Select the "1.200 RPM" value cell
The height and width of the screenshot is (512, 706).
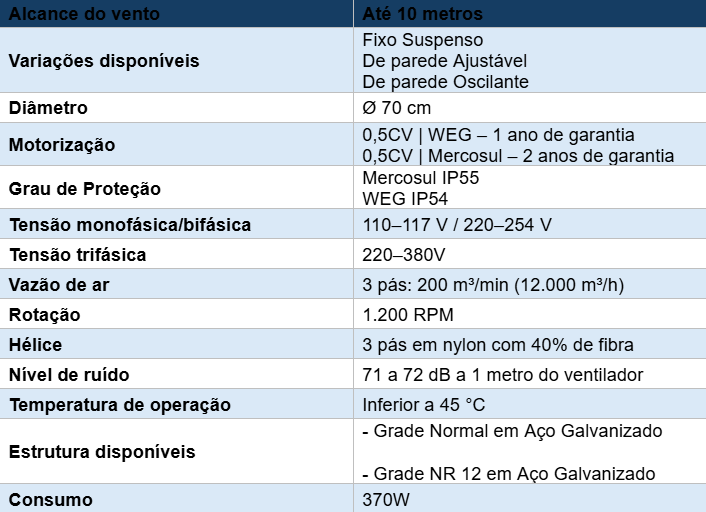point(408,315)
